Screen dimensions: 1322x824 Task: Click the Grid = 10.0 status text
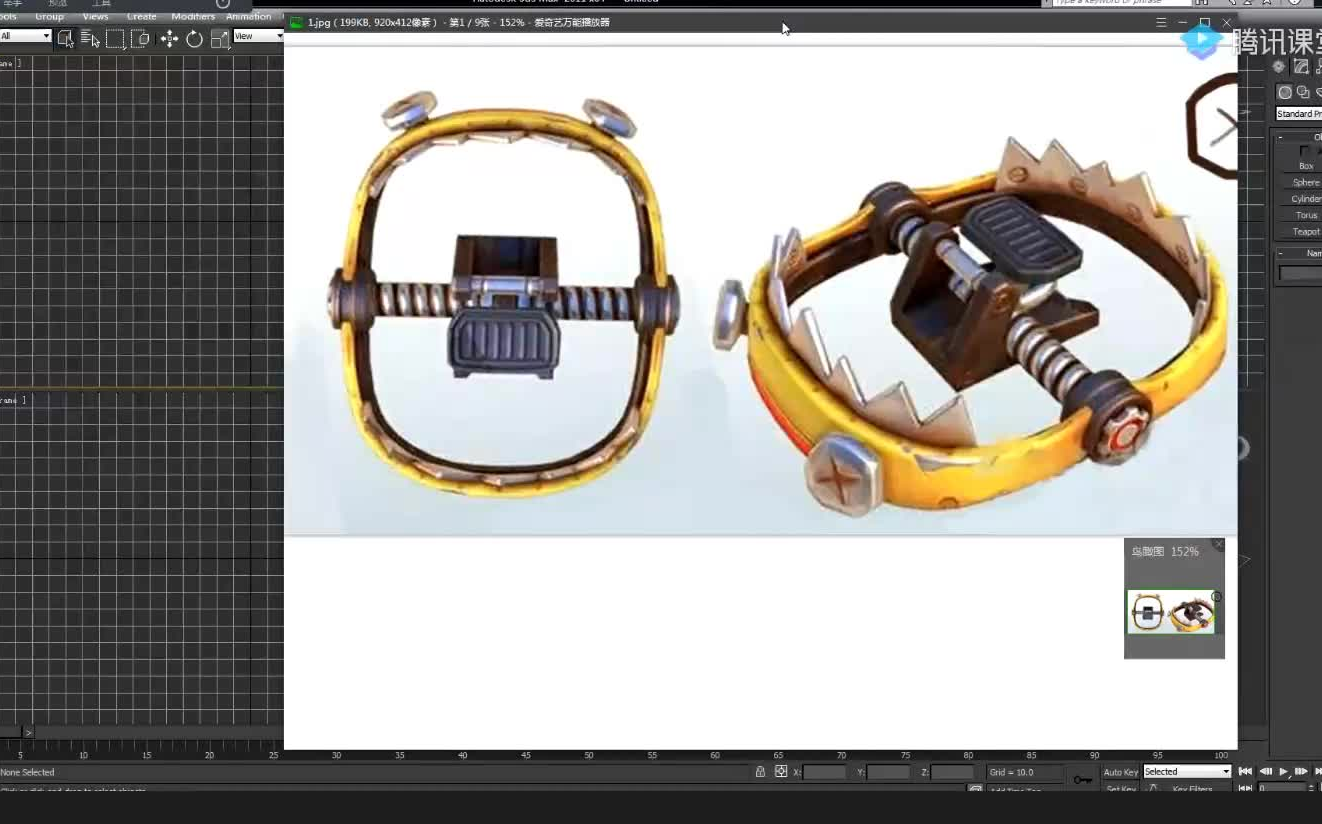coord(1011,772)
